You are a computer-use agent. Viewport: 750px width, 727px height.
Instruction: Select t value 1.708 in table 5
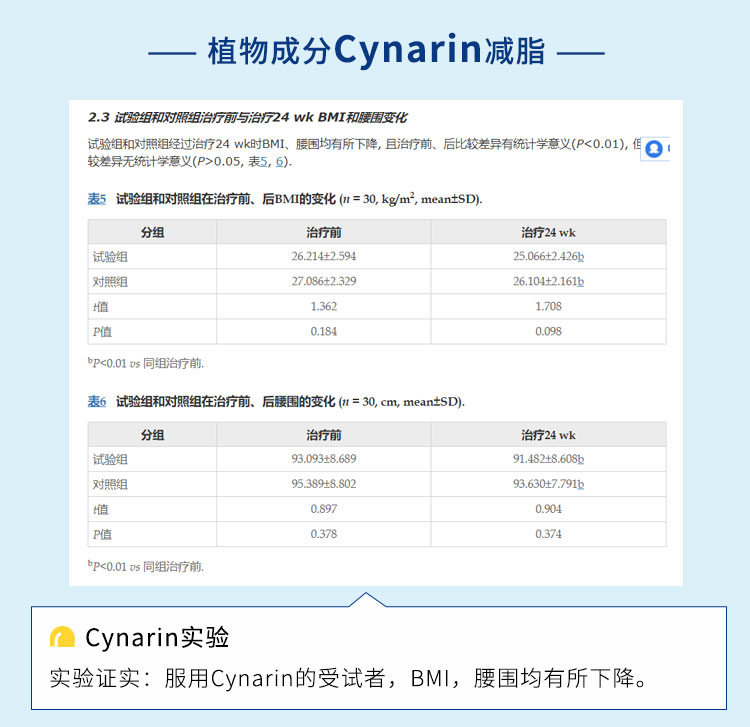[548, 306]
